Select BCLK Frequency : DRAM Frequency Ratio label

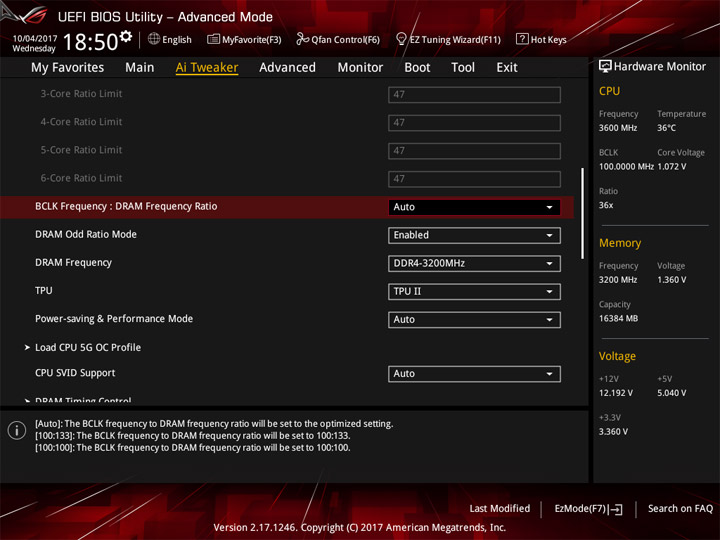point(126,206)
